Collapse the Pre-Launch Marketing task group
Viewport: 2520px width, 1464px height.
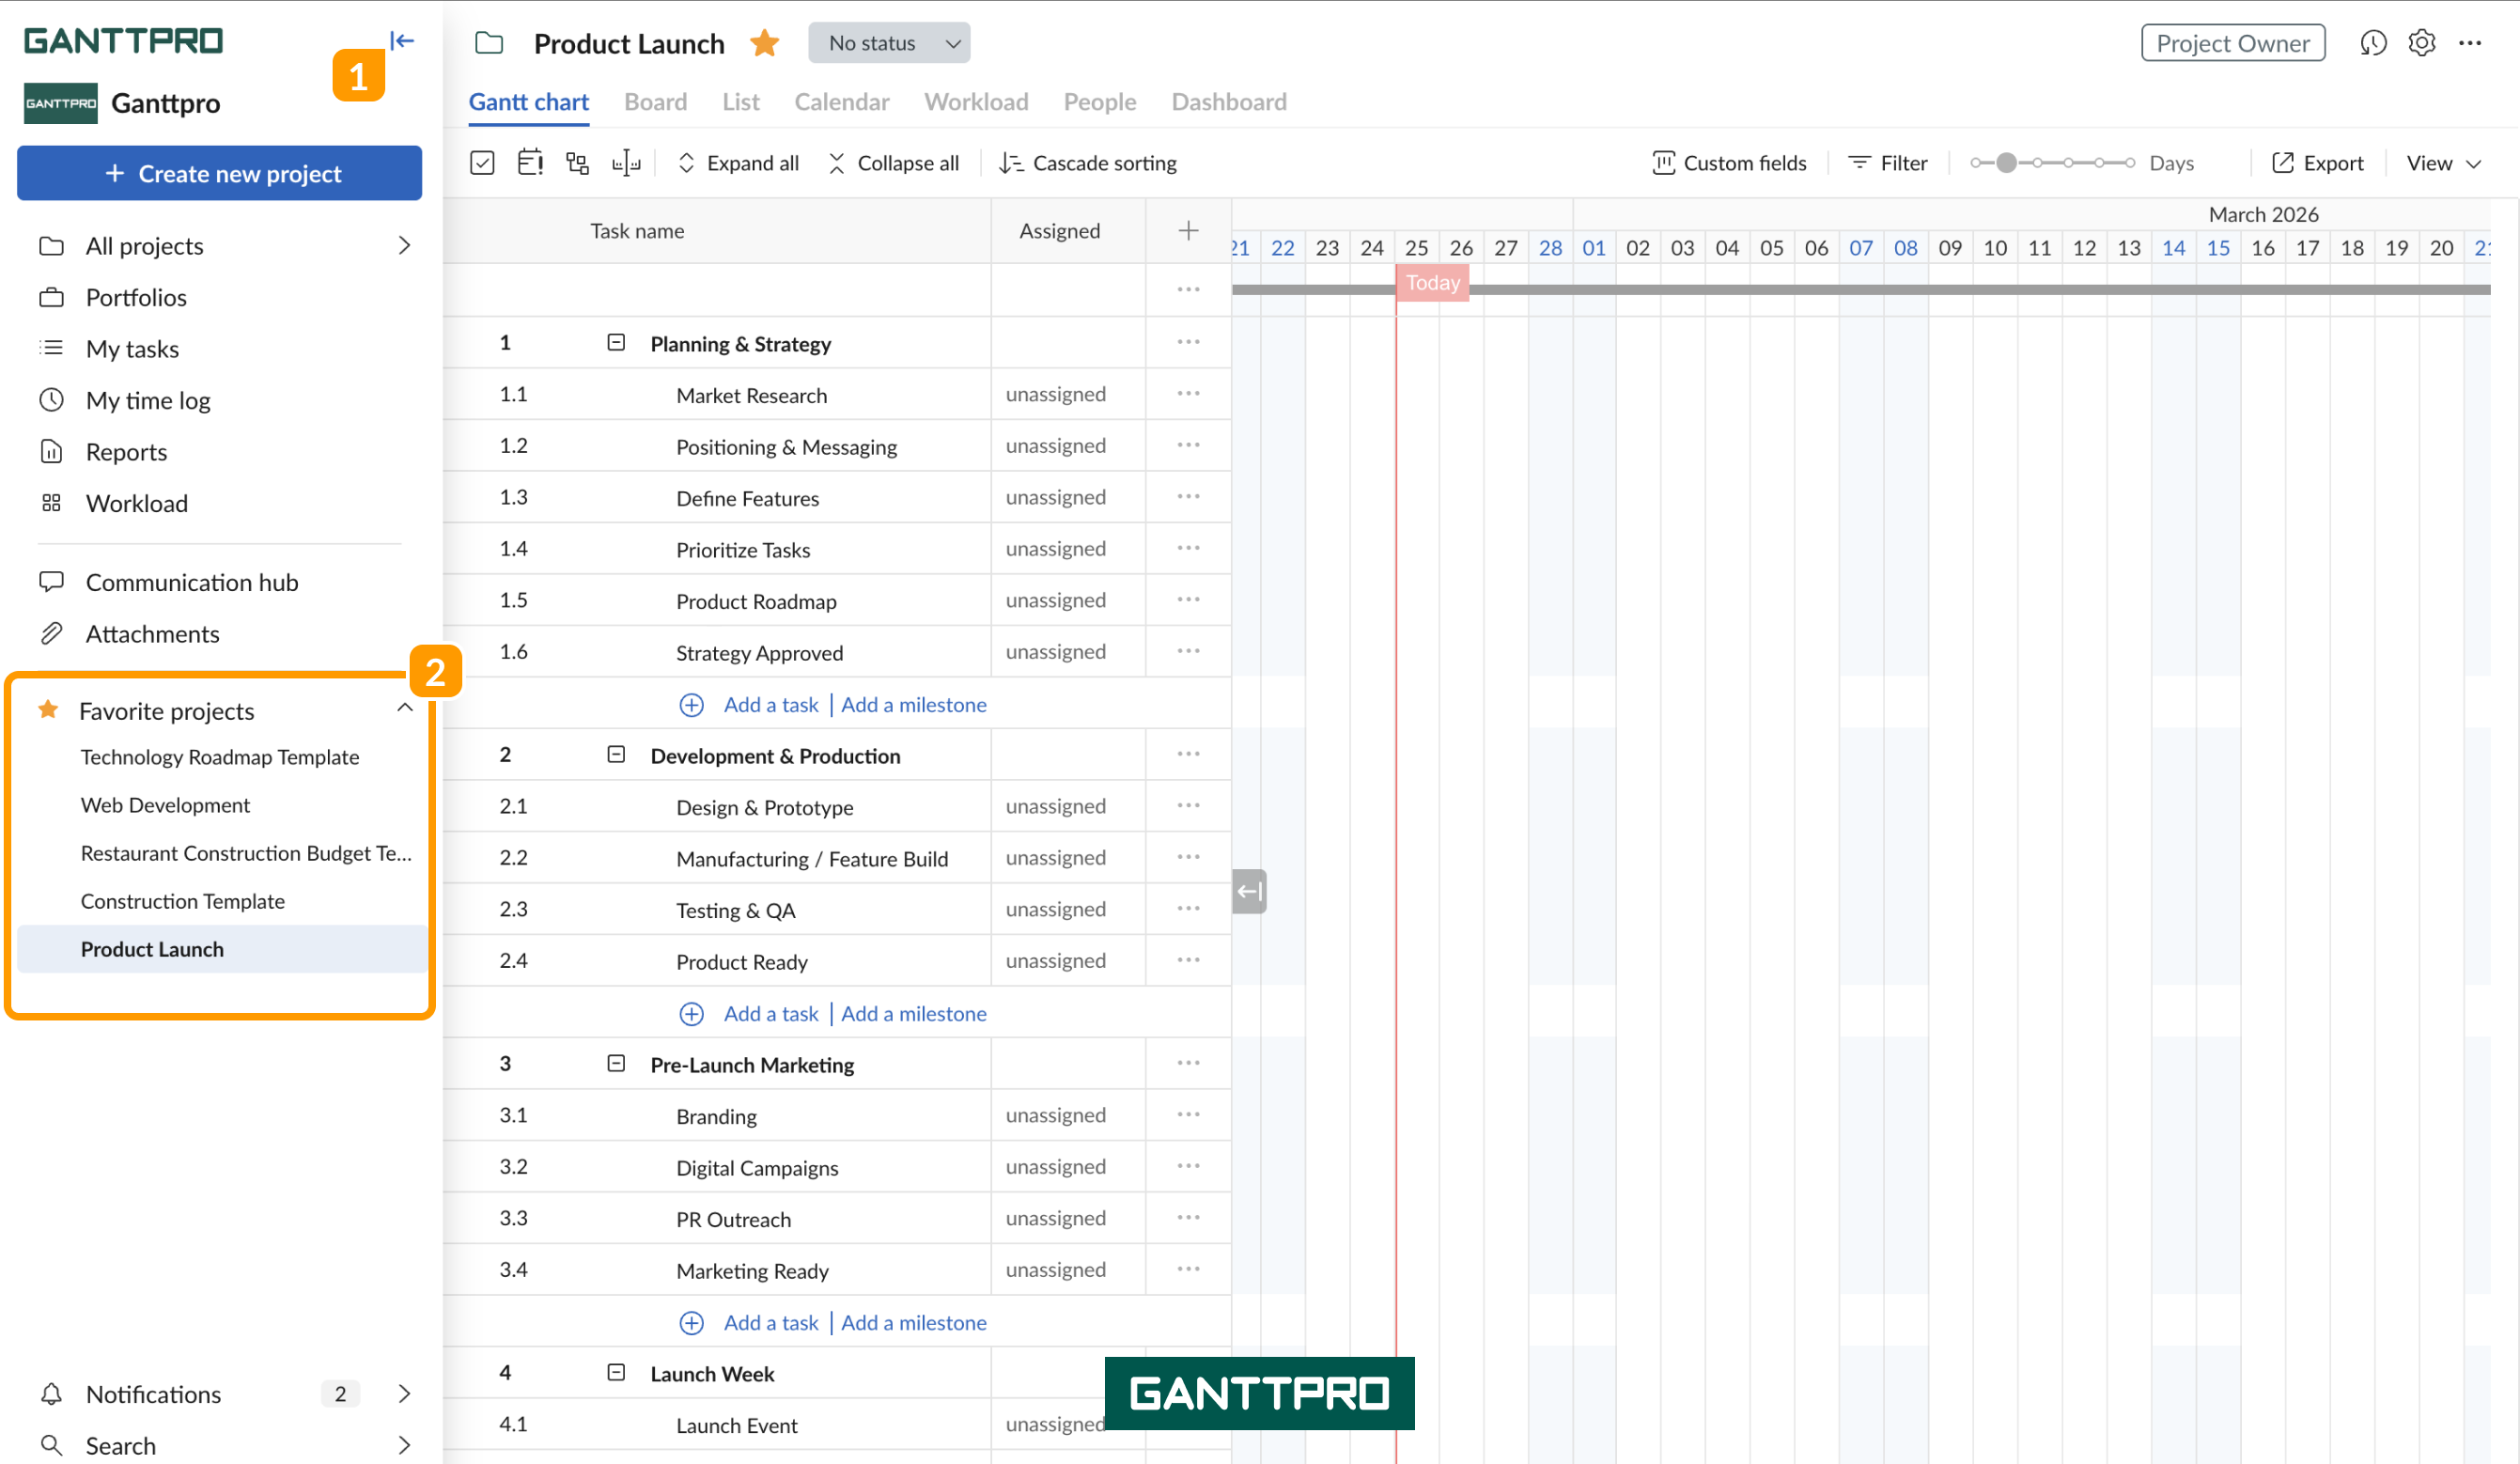616,1064
